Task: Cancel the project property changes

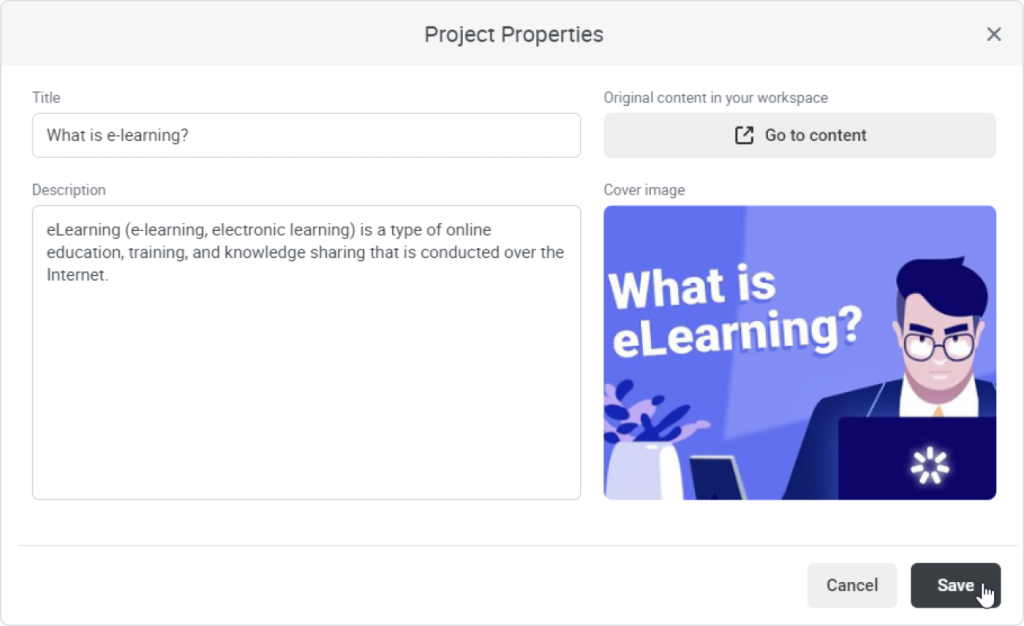Action: pyautogui.click(x=852, y=585)
